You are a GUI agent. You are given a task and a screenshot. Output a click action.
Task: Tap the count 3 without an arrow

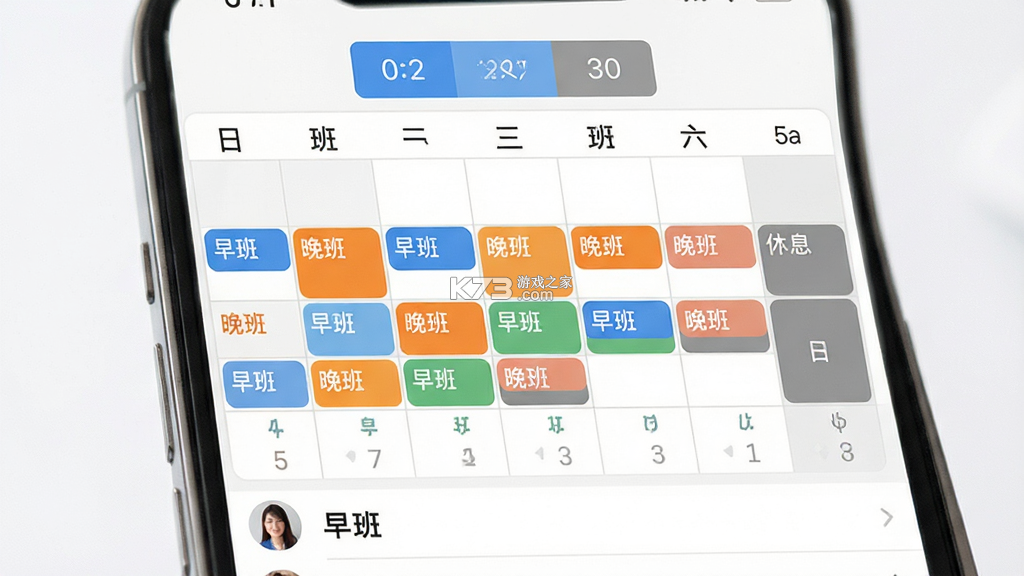[658, 455]
